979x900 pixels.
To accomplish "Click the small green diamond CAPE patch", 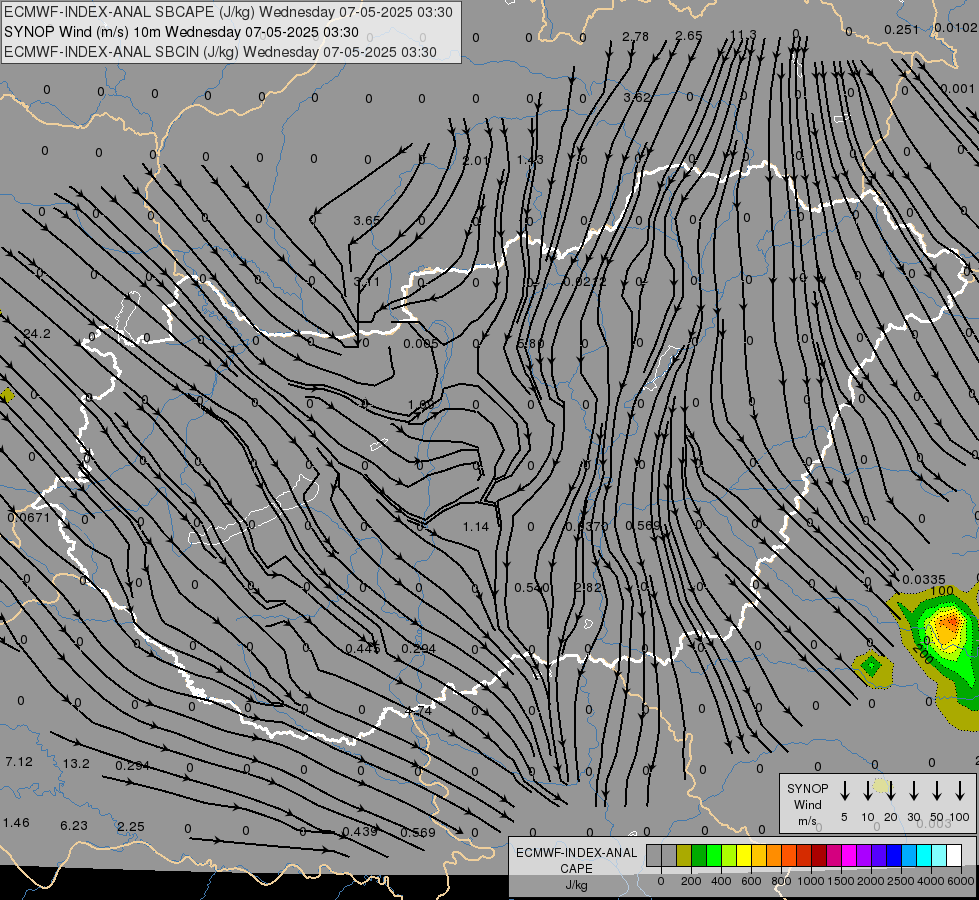I will point(871,666).
